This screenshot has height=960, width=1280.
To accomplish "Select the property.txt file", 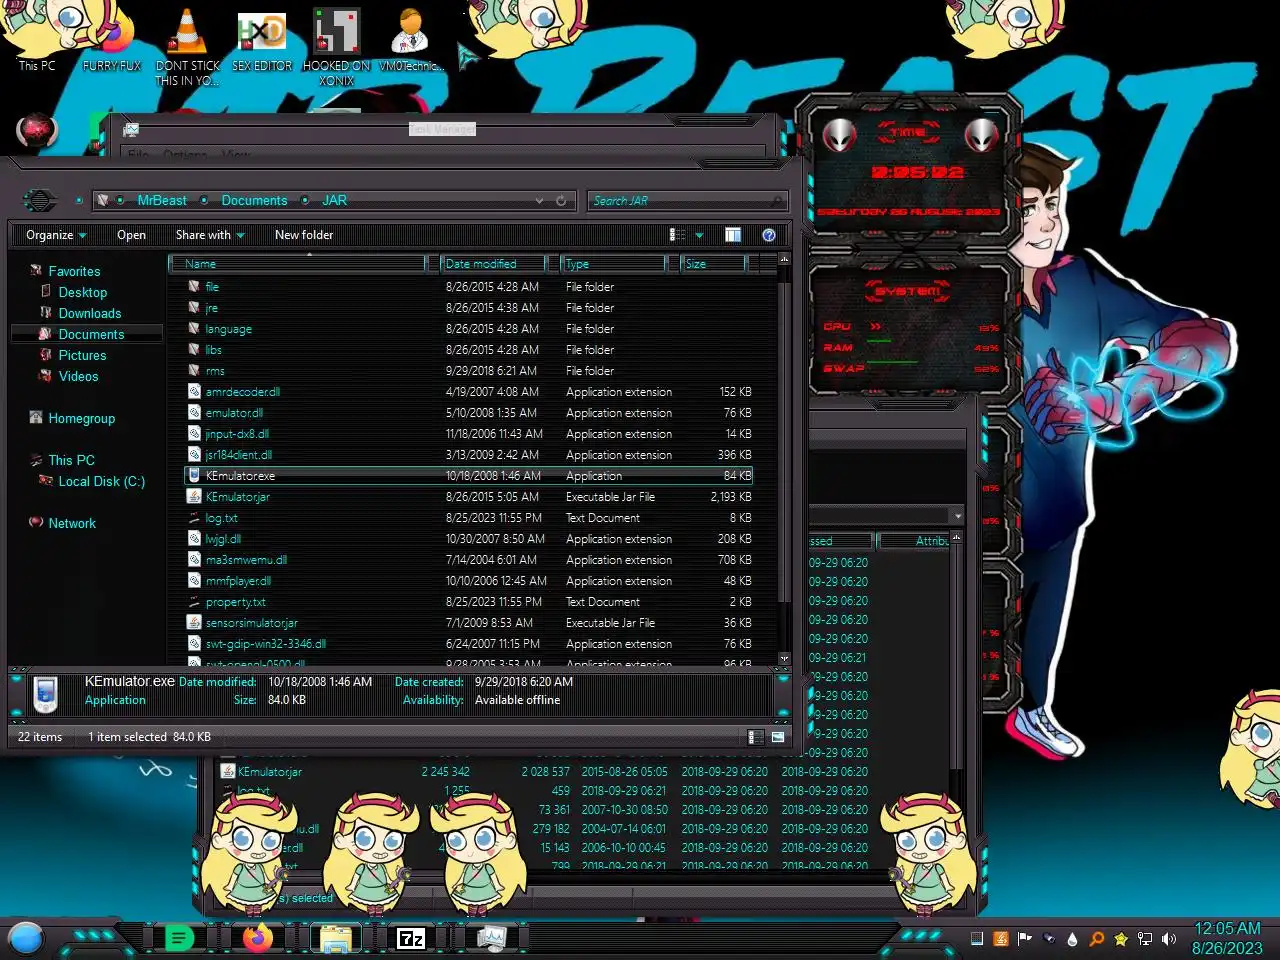I will pos(470,602).
